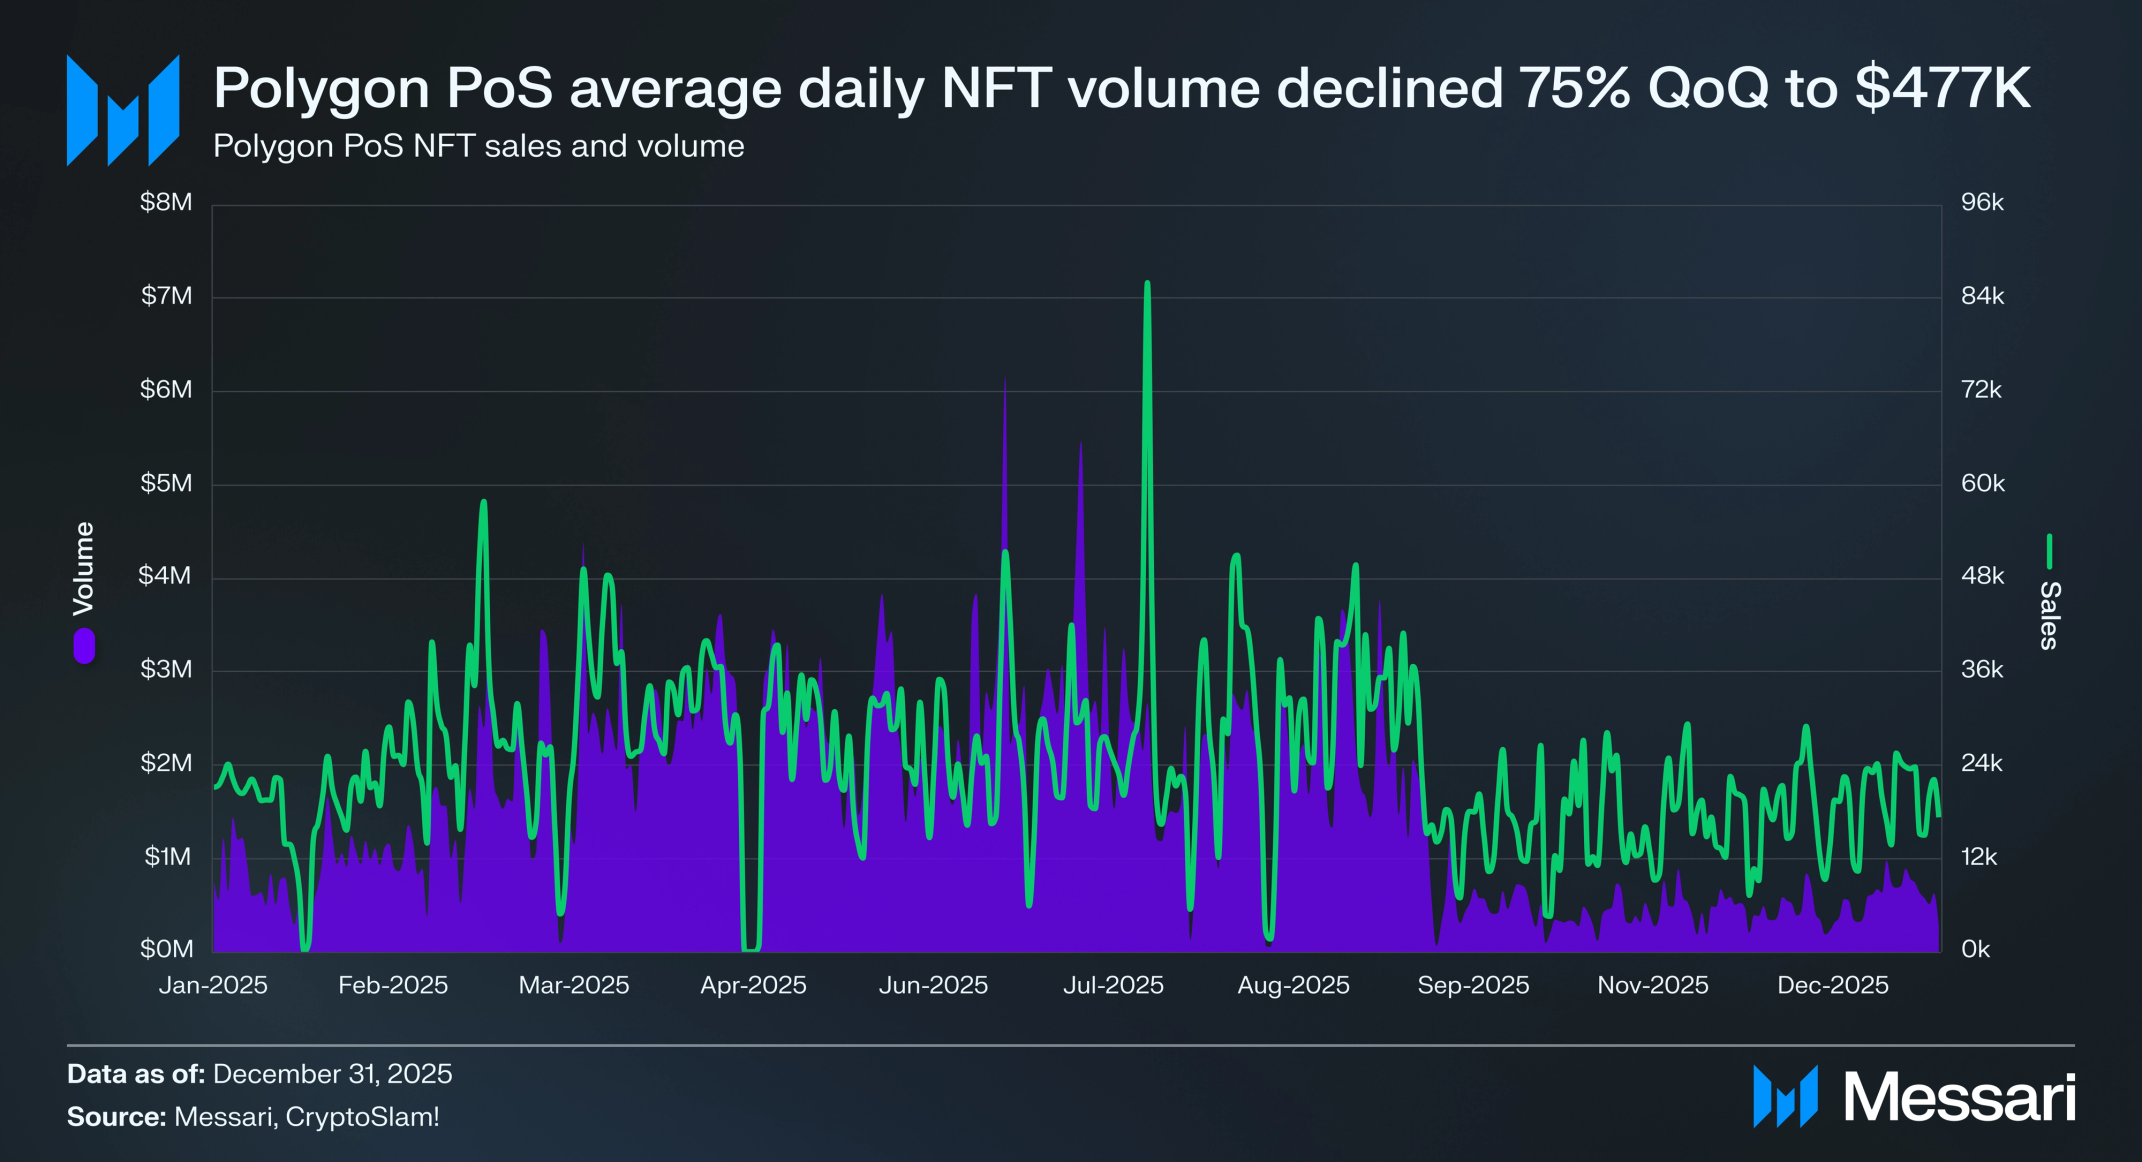Click the Sales axis title text
Viewport: 2142px width, 1162px height.
pyautogui.click(x=2049, y=615)
